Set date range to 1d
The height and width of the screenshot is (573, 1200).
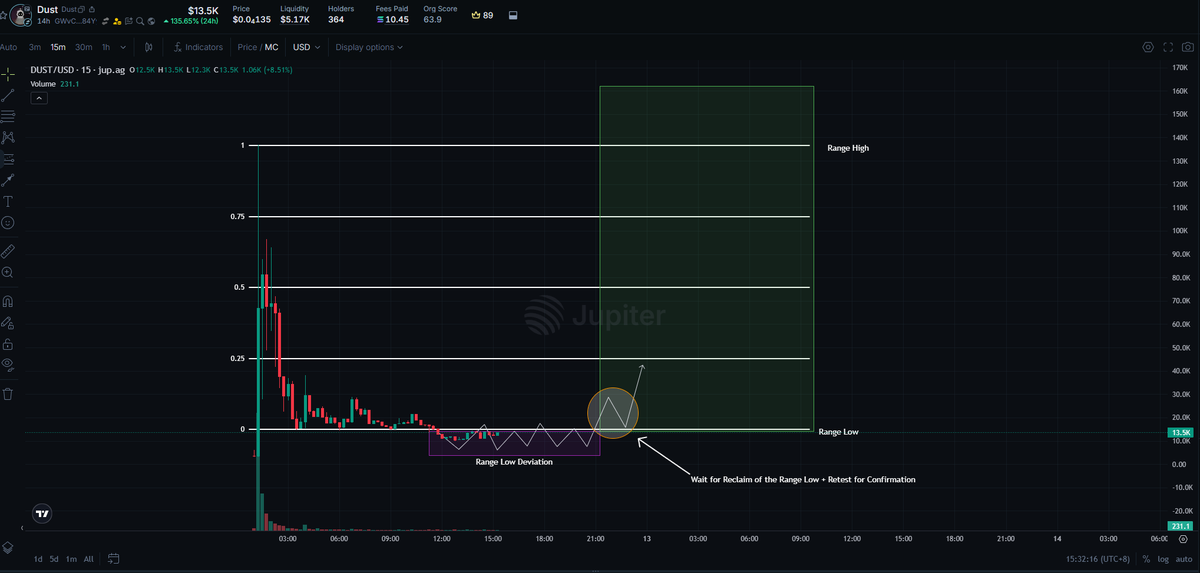point(39,558)
